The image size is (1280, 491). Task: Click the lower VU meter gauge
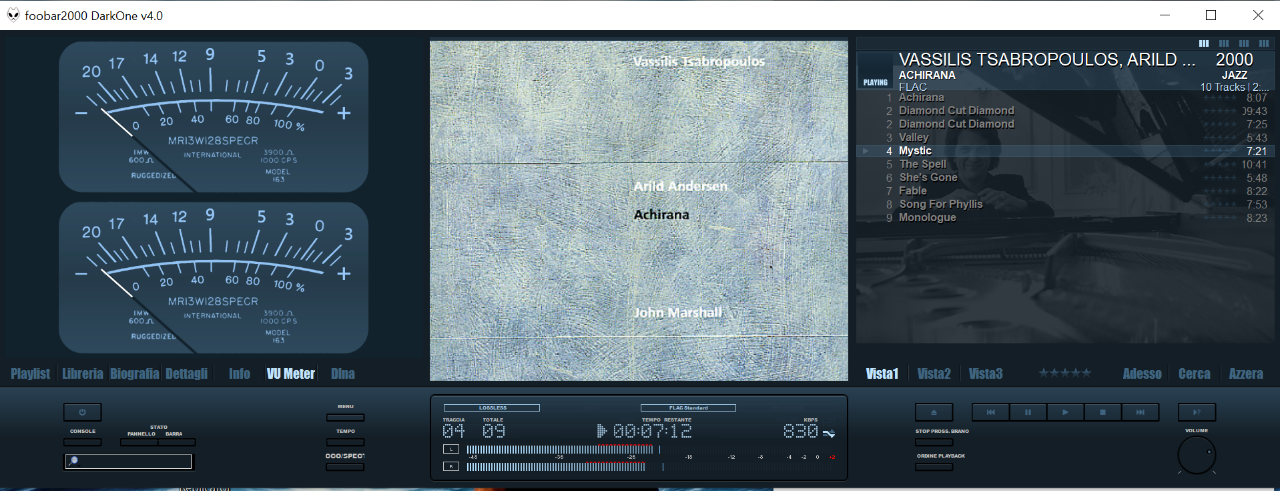point(214,277)
